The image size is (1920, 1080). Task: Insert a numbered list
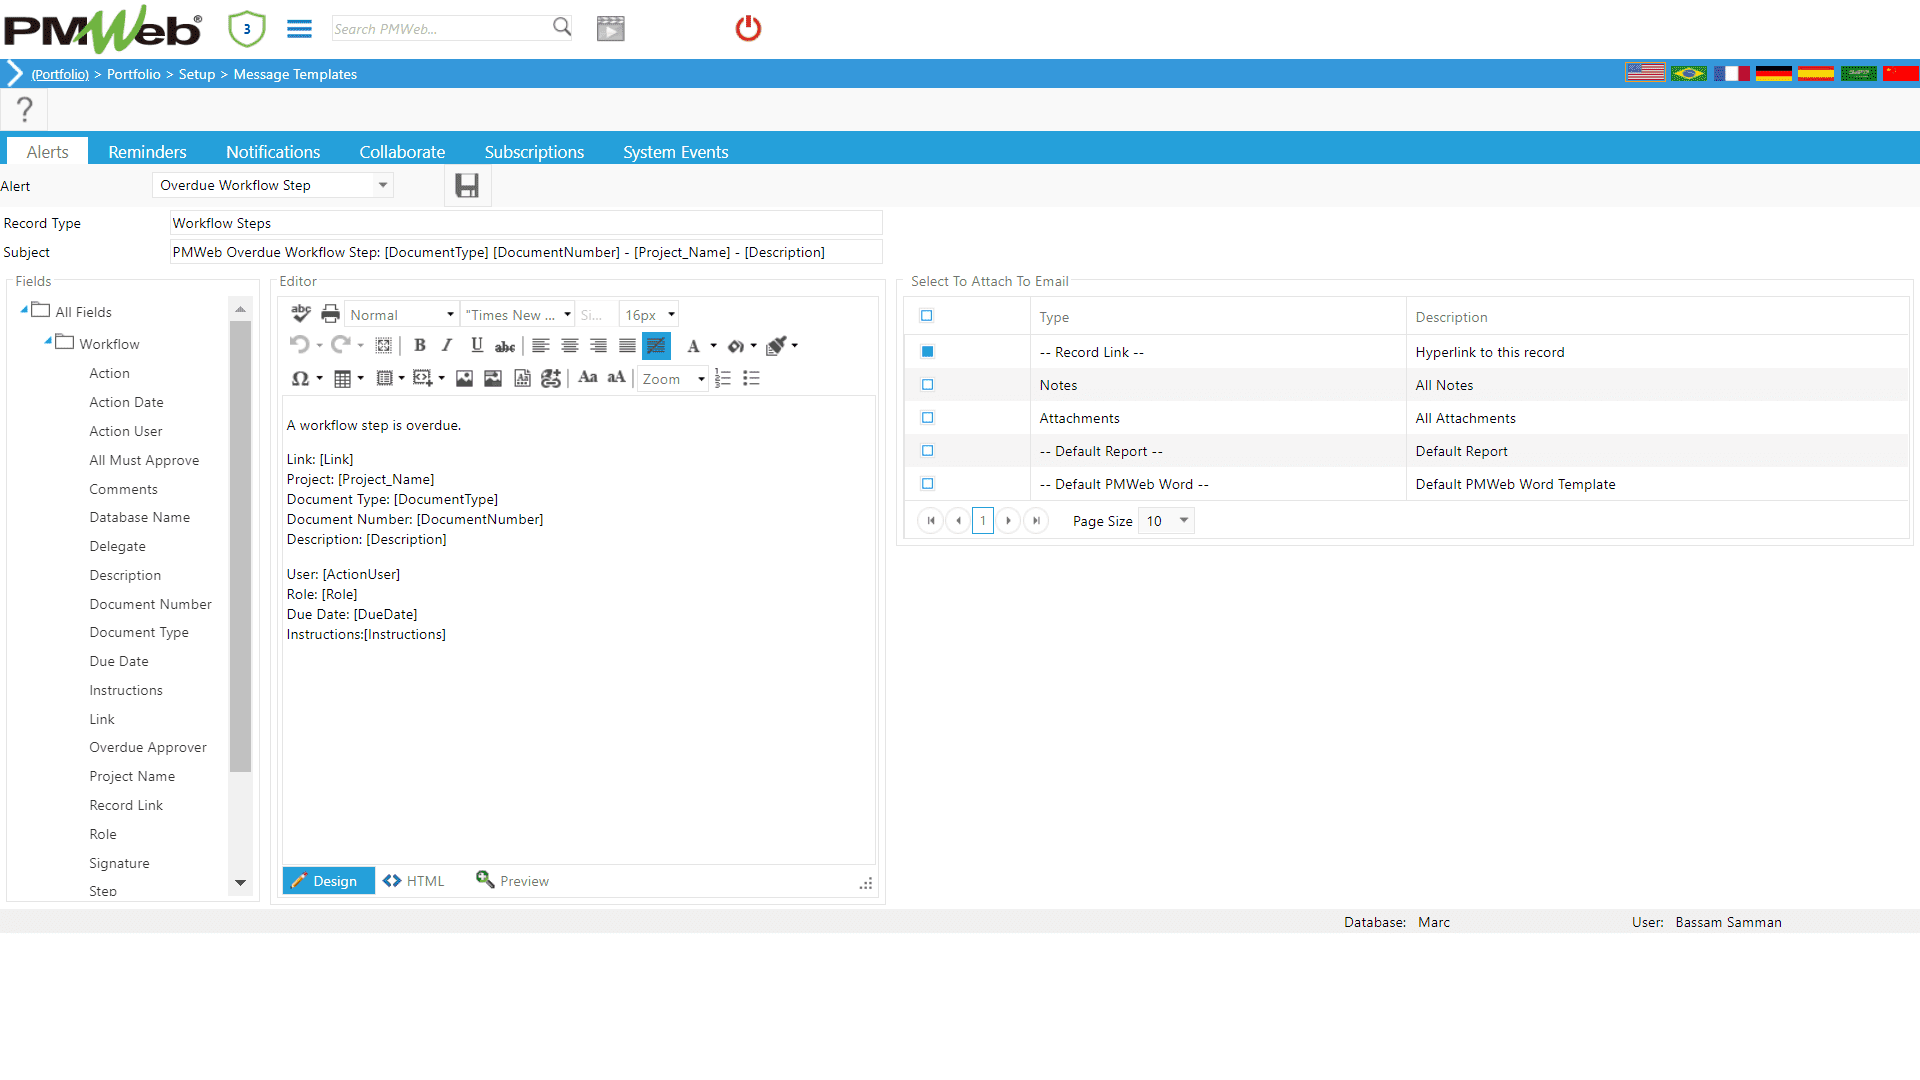[723, 378]
